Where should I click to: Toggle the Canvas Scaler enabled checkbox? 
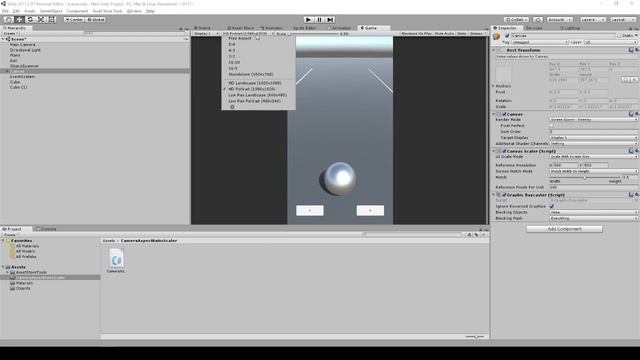[x=504, y=151]
